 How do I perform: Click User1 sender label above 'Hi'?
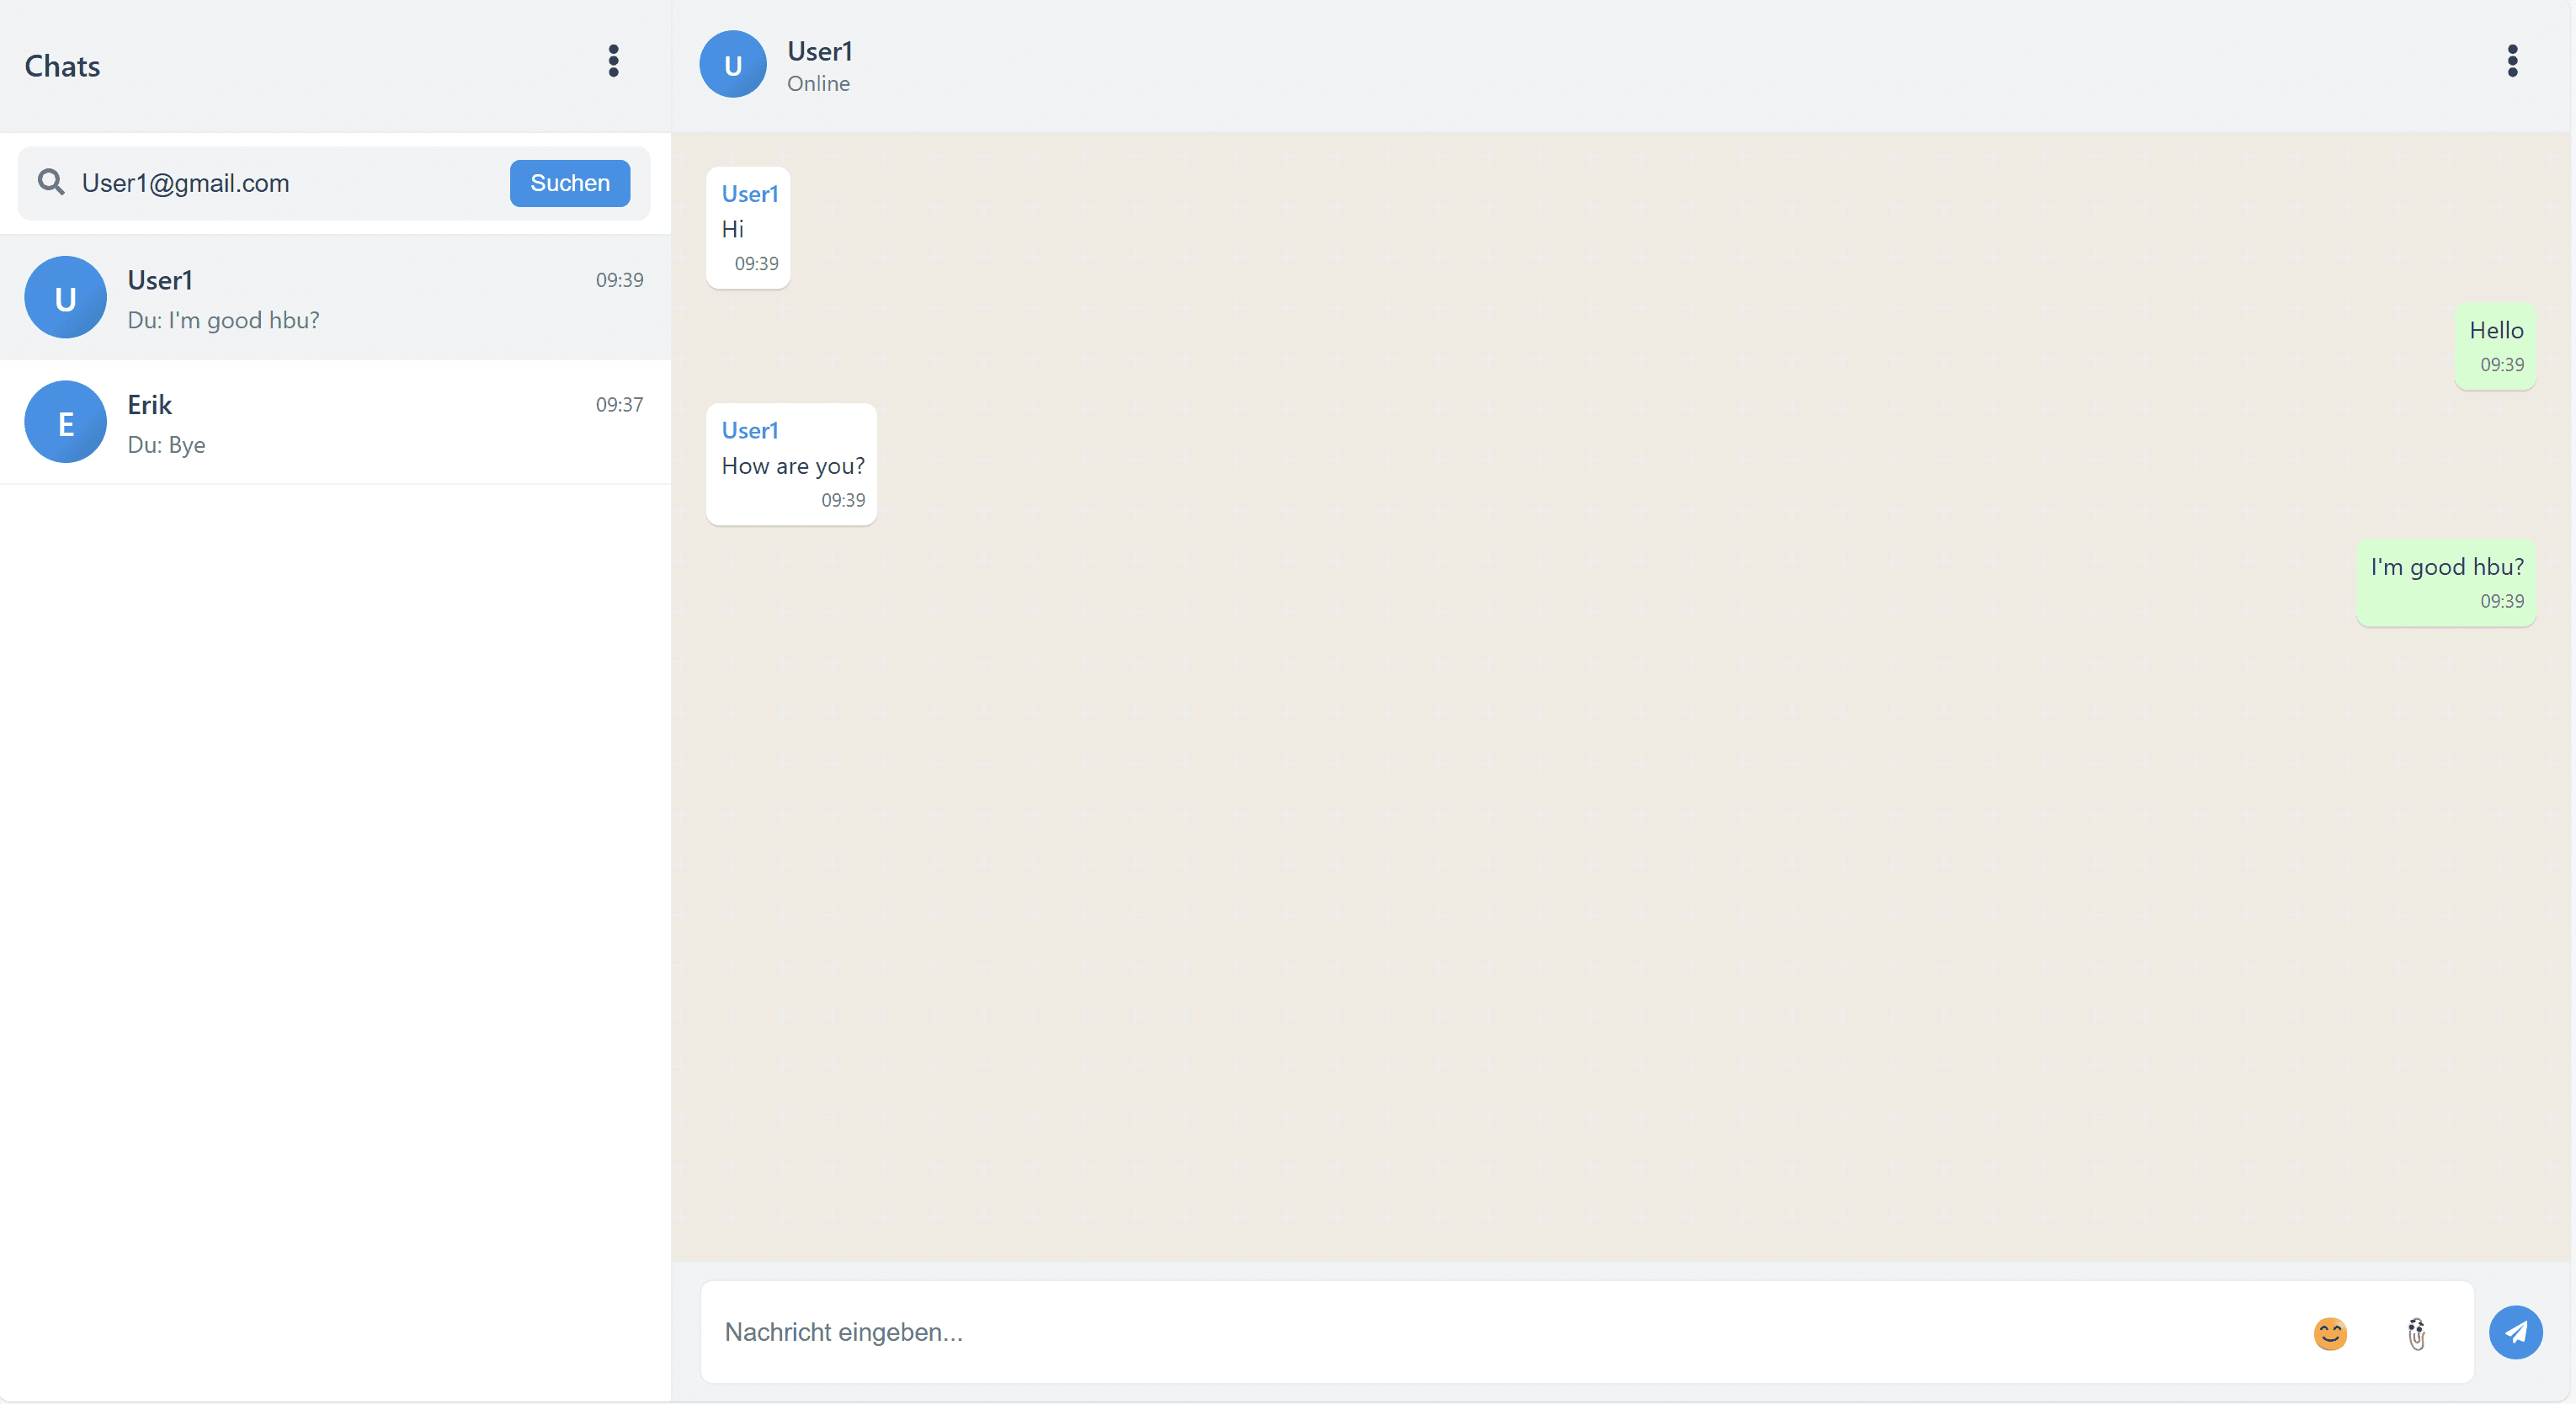tap(749, 194)
